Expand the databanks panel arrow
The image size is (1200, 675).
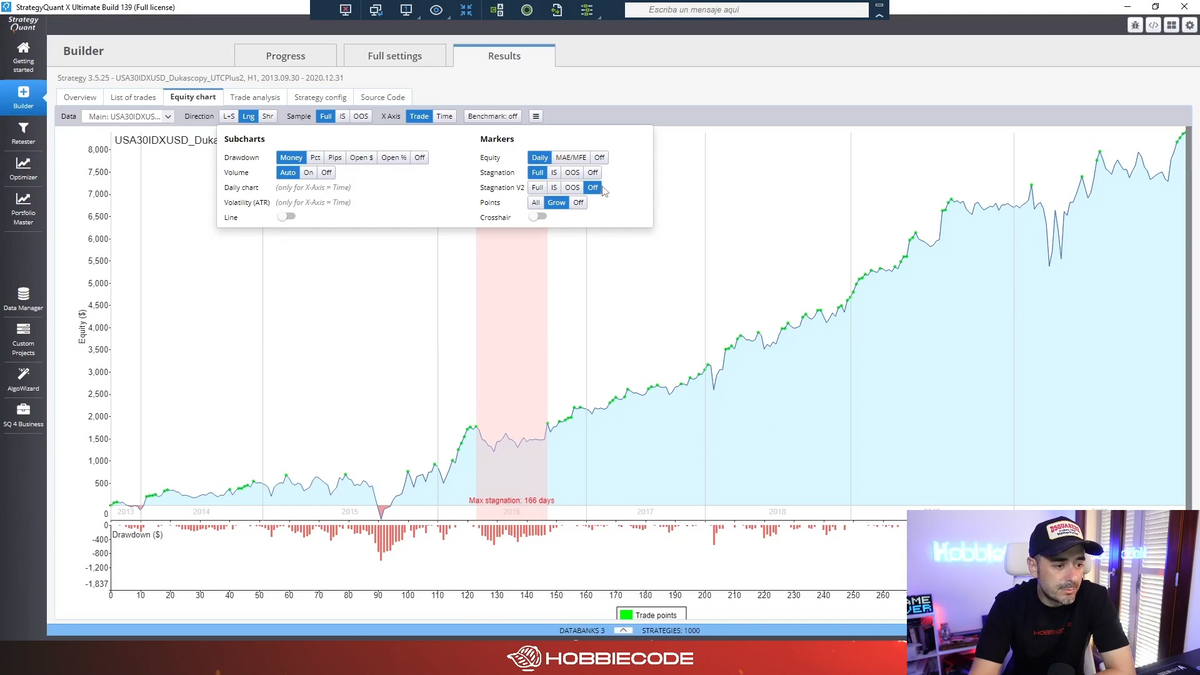point(622,630)
